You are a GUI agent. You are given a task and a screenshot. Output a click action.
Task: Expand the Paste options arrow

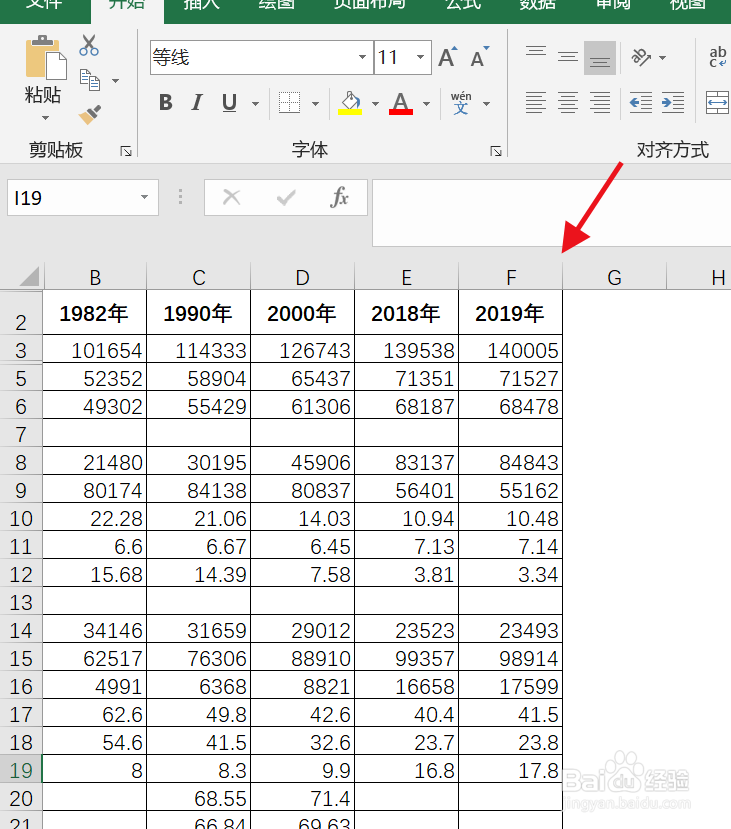pos(45,118)
